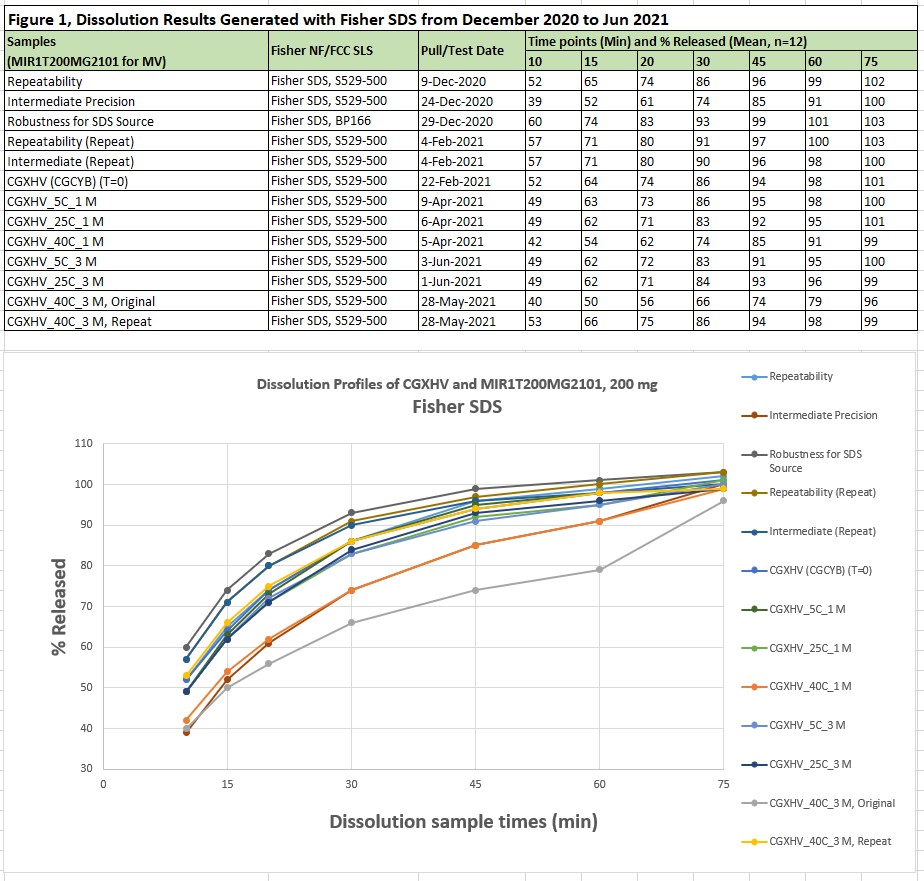Click the 'Pull/Test Date' column header
The width and height of the screenshot is (924, 881).
pos(471,51)
